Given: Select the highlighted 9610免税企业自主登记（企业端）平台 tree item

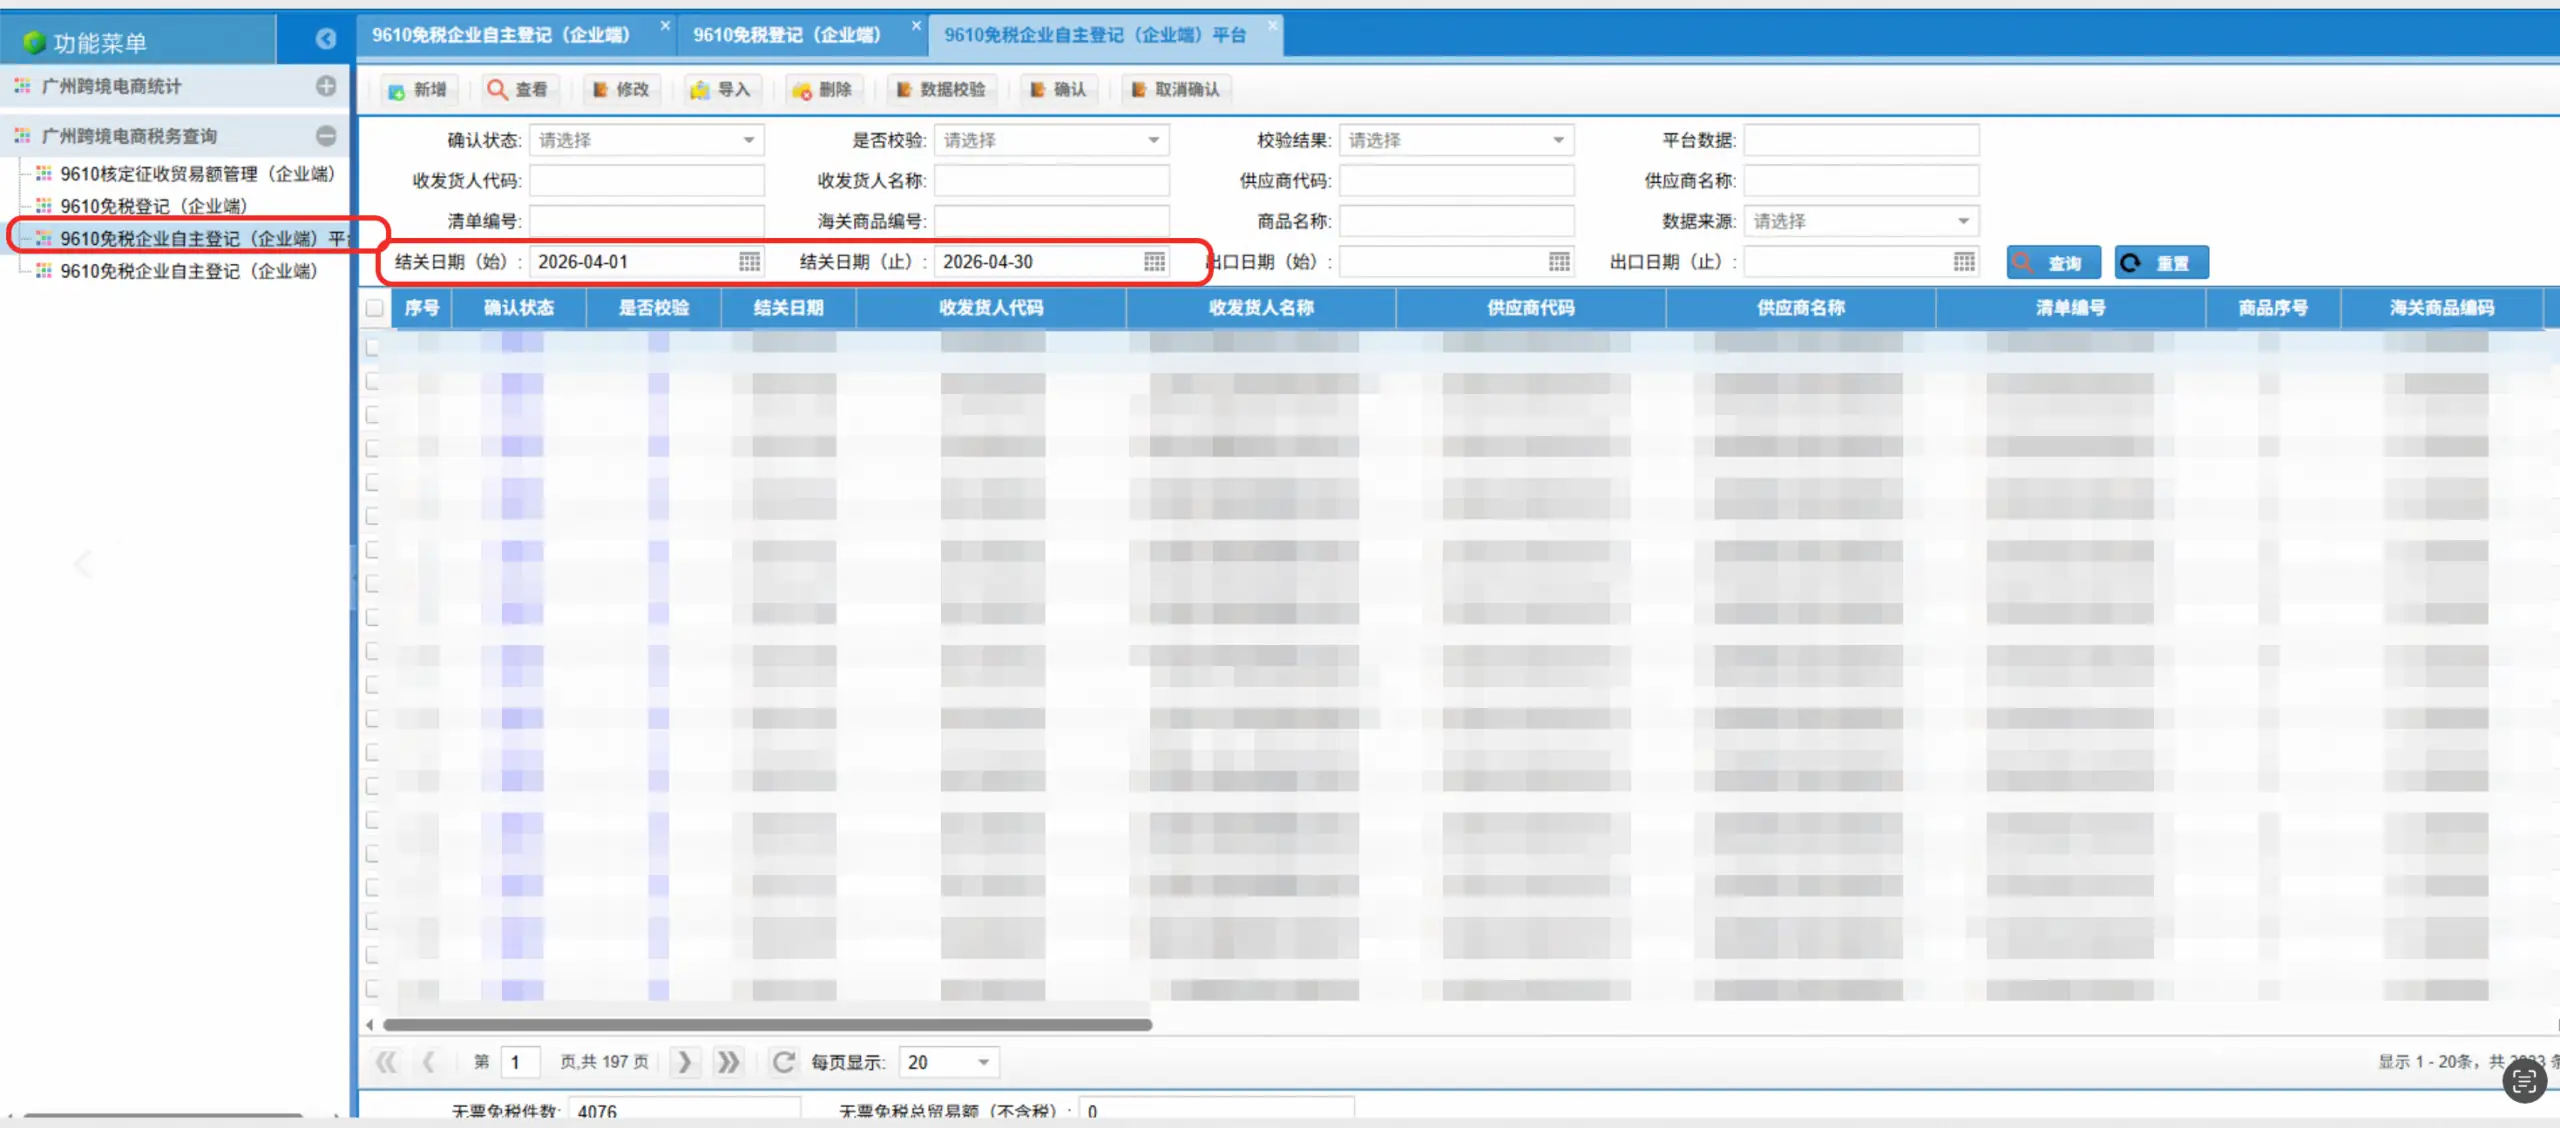Looking at the screenshot, I should (204, 238).
